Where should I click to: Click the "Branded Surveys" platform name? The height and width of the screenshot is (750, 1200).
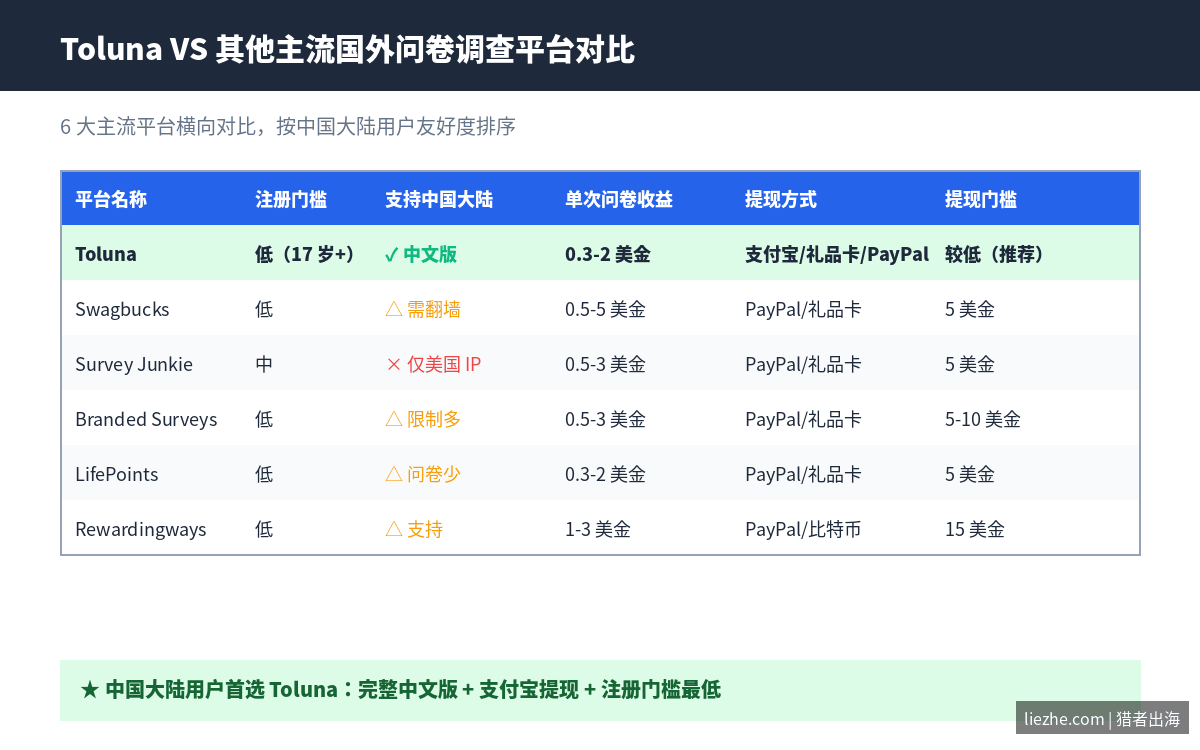point(146,419)
